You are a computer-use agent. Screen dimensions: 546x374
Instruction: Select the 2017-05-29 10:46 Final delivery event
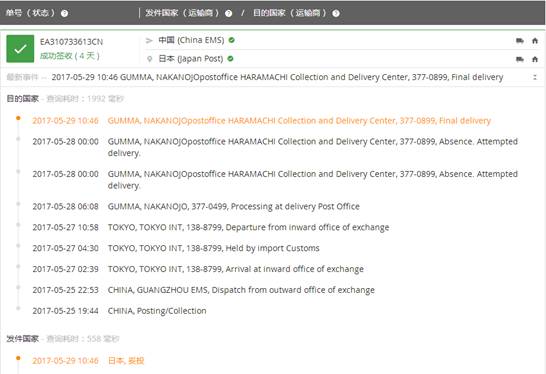[262, 120]
